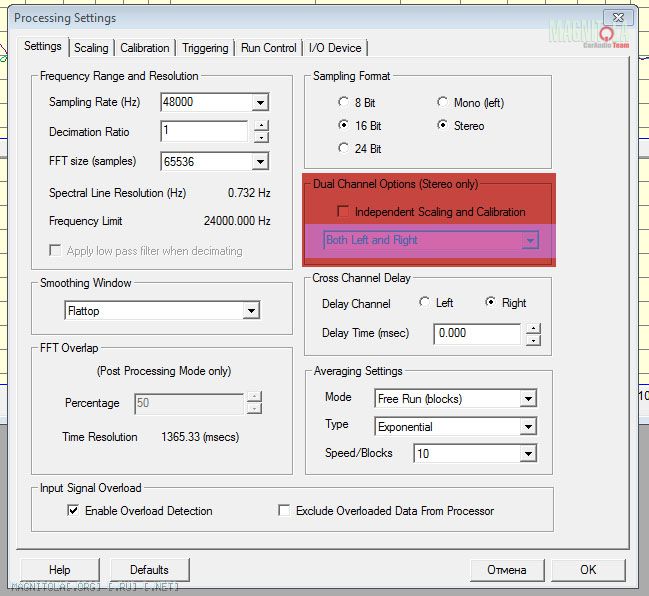Image resolution: width=649 pixels, height=596 pixels.
Task: Expand the FFT size dropdown
Action: point(260,161)
